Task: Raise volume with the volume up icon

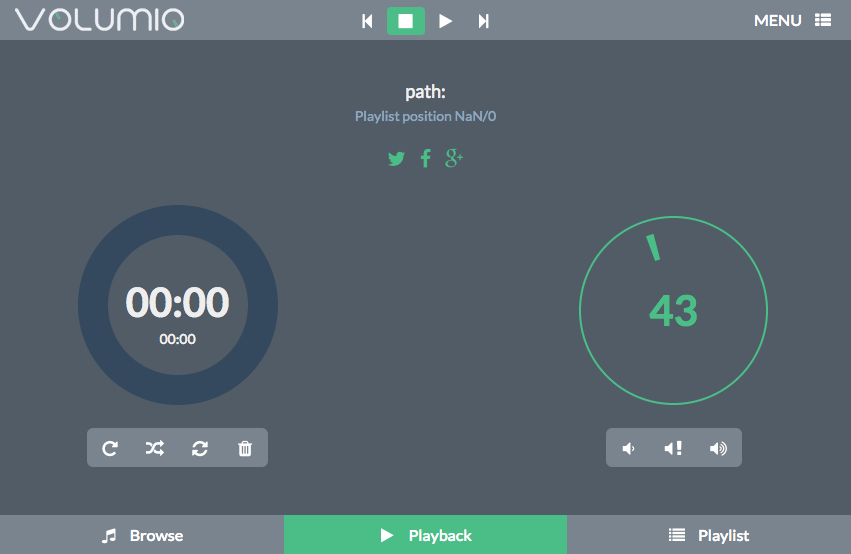Action: point(718,448)
